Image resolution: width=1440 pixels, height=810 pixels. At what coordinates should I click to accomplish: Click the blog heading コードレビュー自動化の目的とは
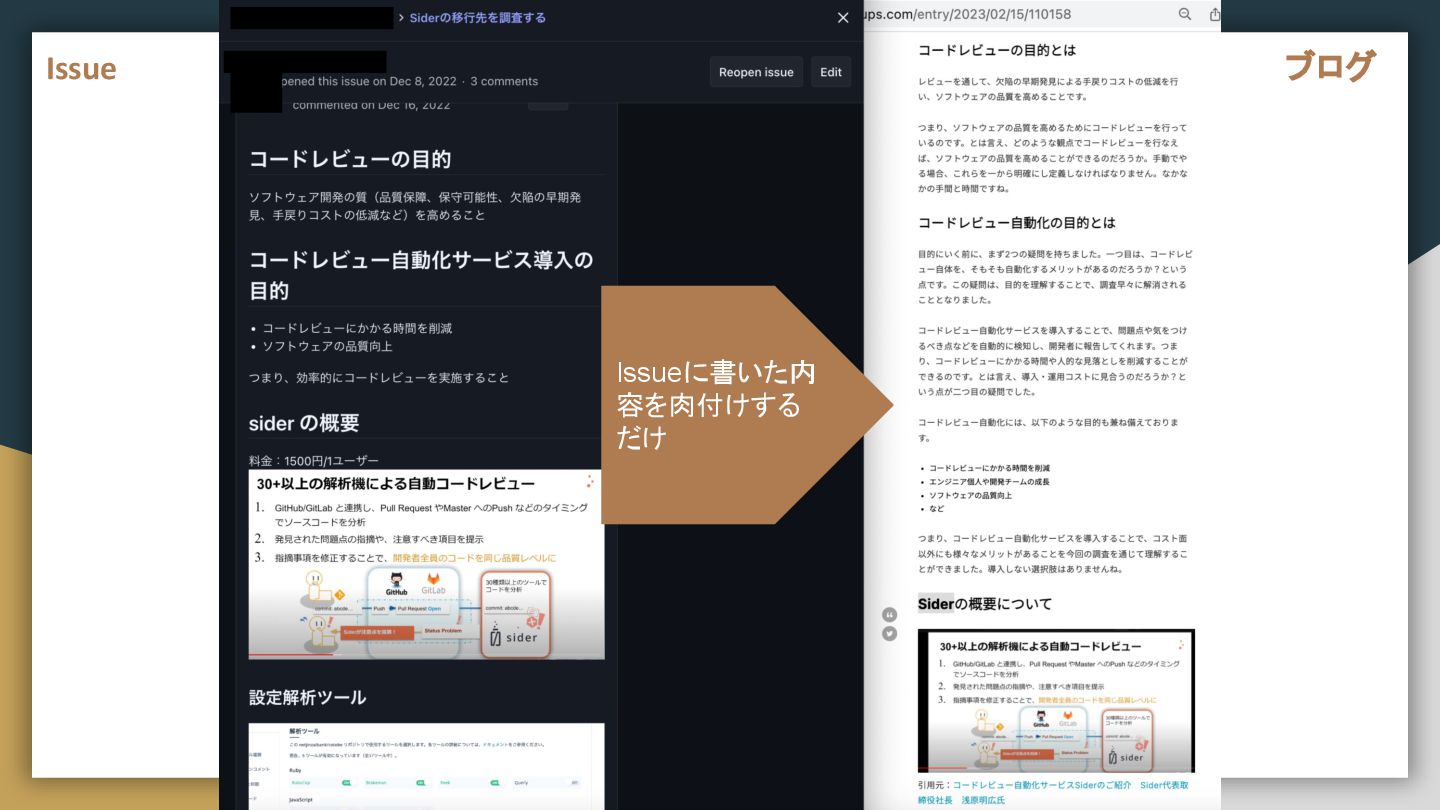click(x=1017, y=222)
